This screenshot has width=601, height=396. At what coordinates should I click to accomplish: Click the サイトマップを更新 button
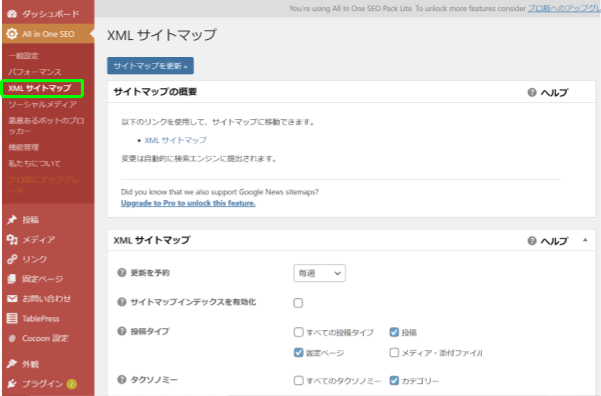coord(150,66)
